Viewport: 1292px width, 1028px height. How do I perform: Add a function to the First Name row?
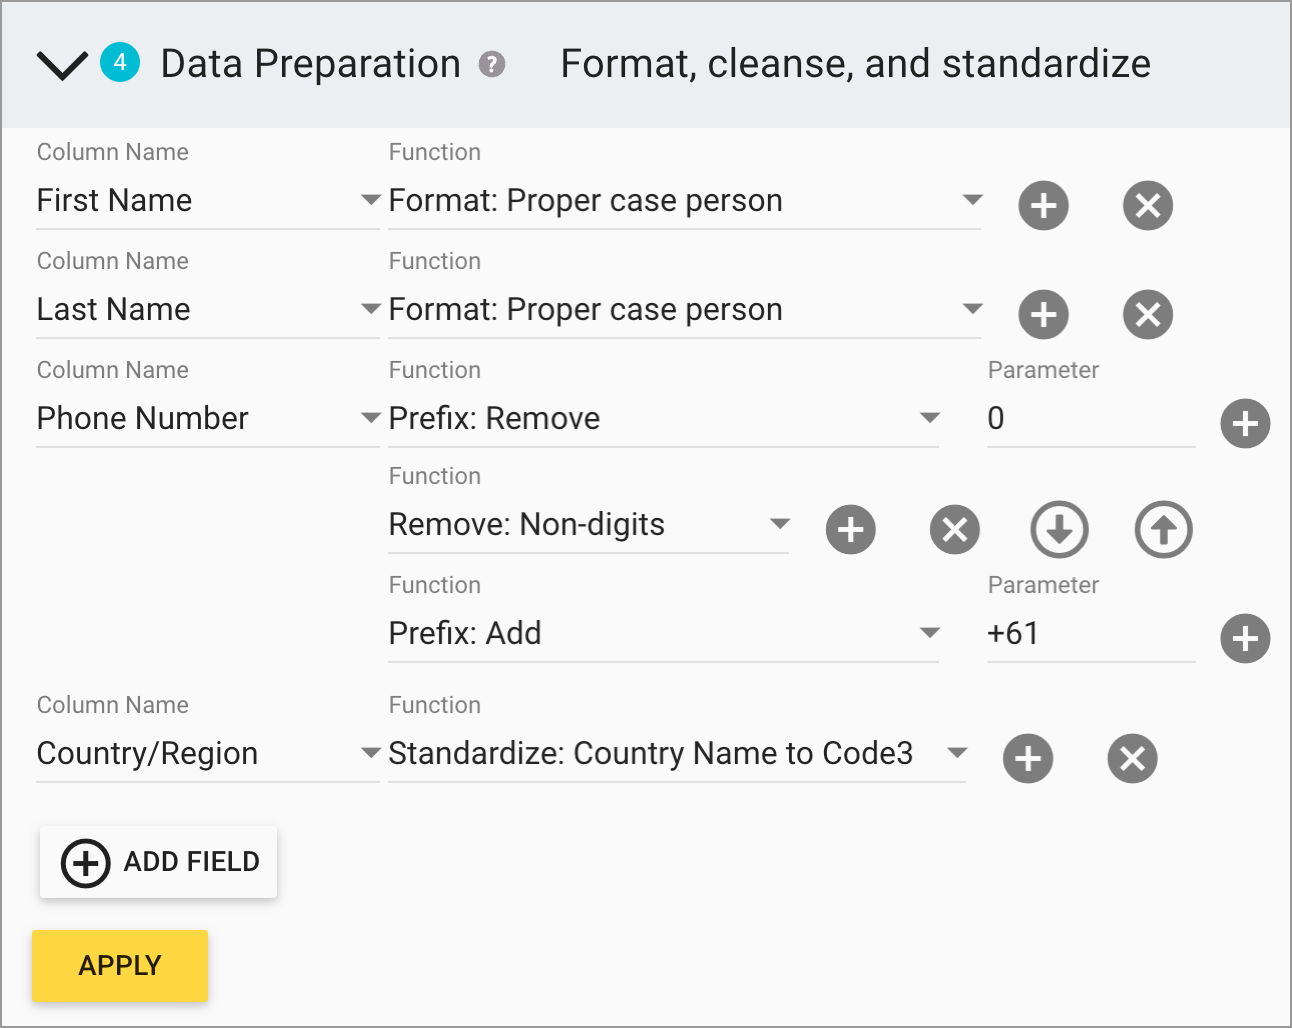click(1043, 206)
